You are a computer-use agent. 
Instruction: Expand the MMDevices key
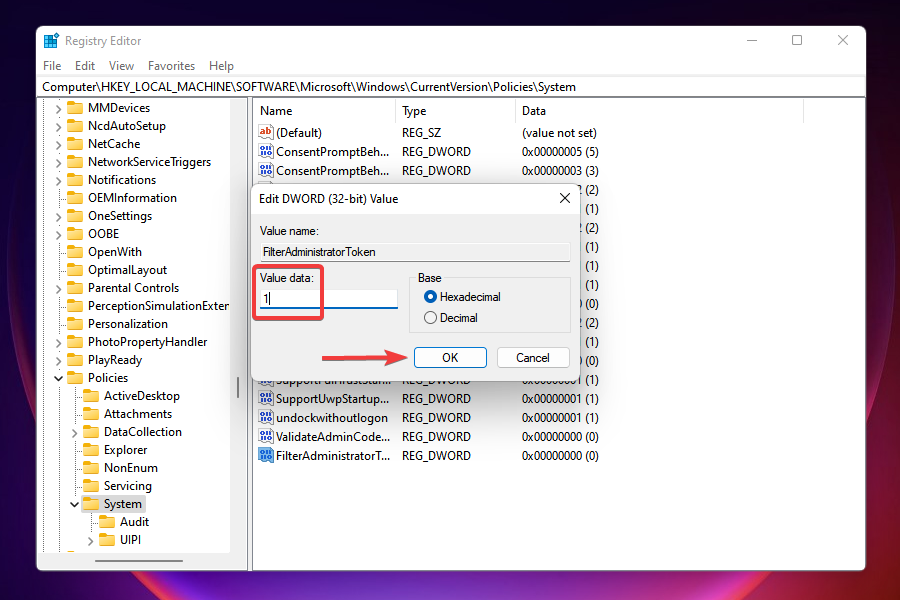tap(58, 108)
